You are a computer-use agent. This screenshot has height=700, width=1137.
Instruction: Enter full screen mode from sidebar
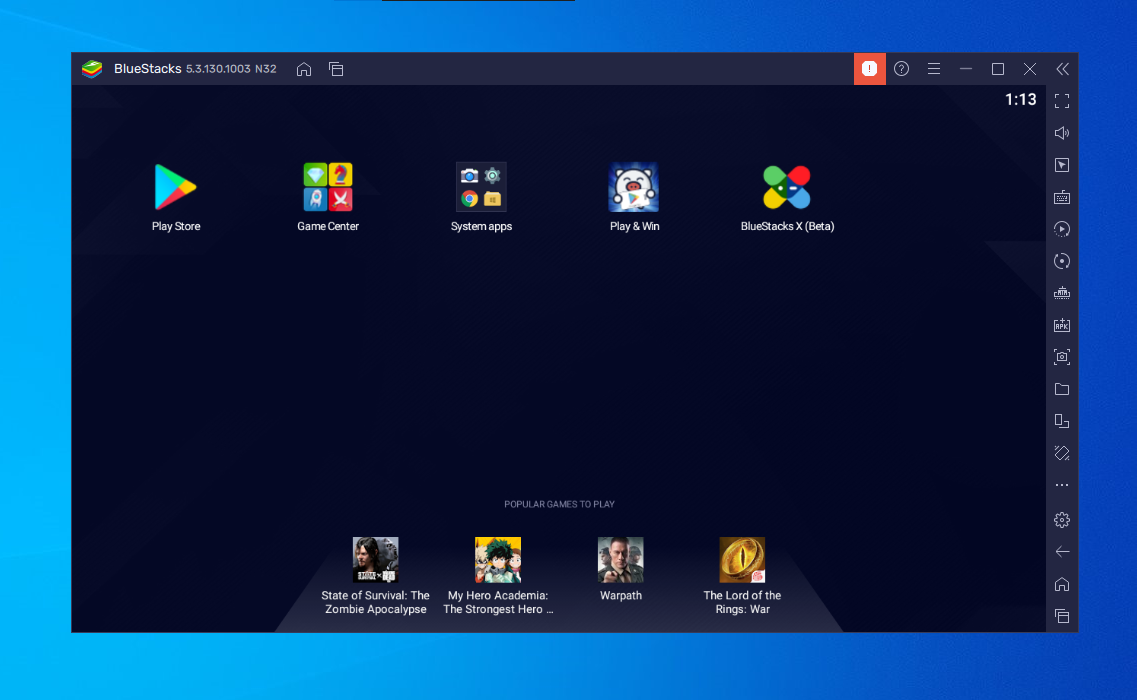1062,101
